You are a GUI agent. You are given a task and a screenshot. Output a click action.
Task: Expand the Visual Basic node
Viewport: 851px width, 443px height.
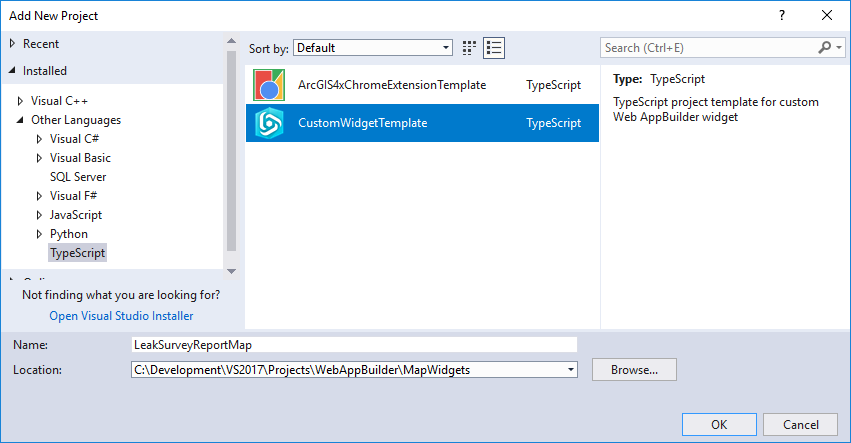[39, 157]
